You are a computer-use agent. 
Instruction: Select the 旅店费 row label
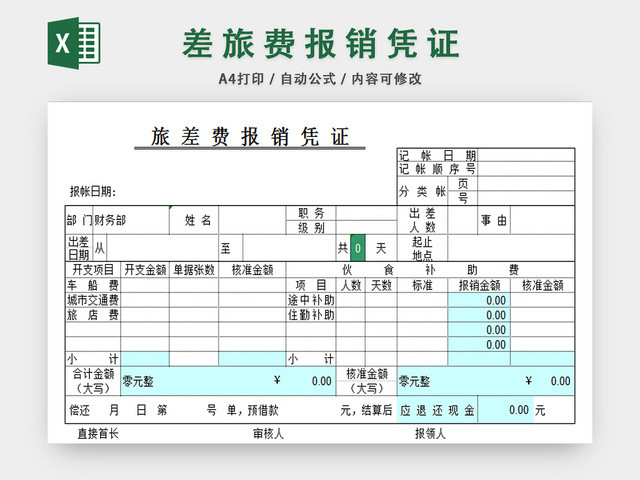click(93, 315)
